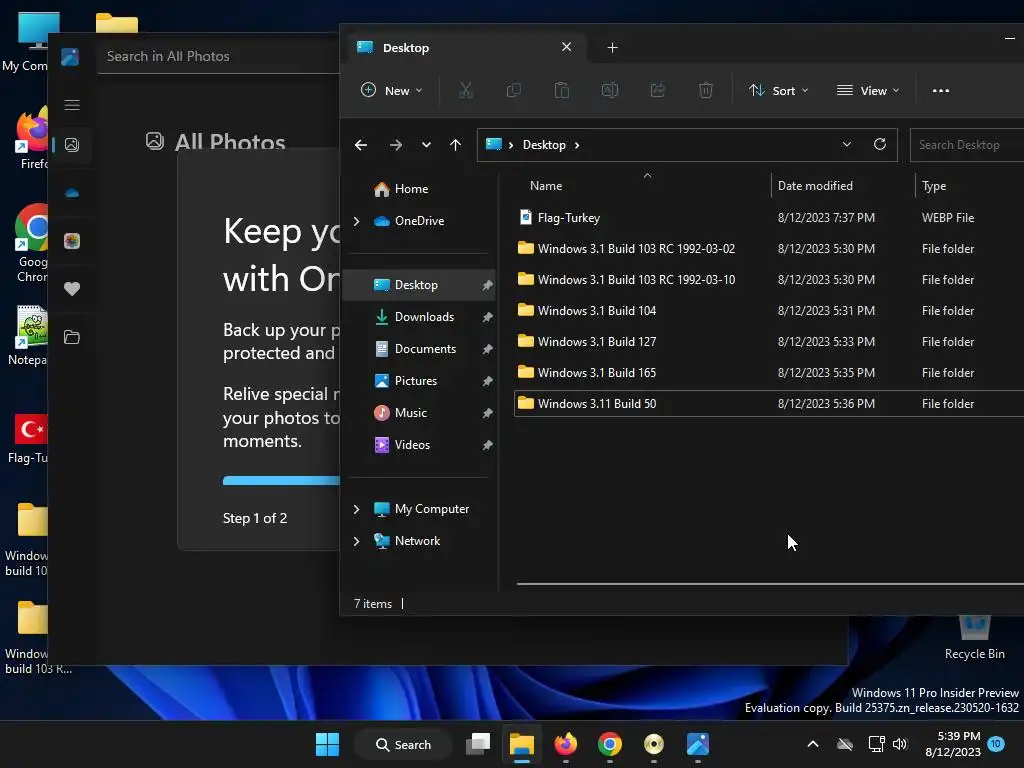Image resolution: width=1024 pixels, height=768 pixels.
Task: Add a new File Explorer tab
Action: click(x=612, y=48)
